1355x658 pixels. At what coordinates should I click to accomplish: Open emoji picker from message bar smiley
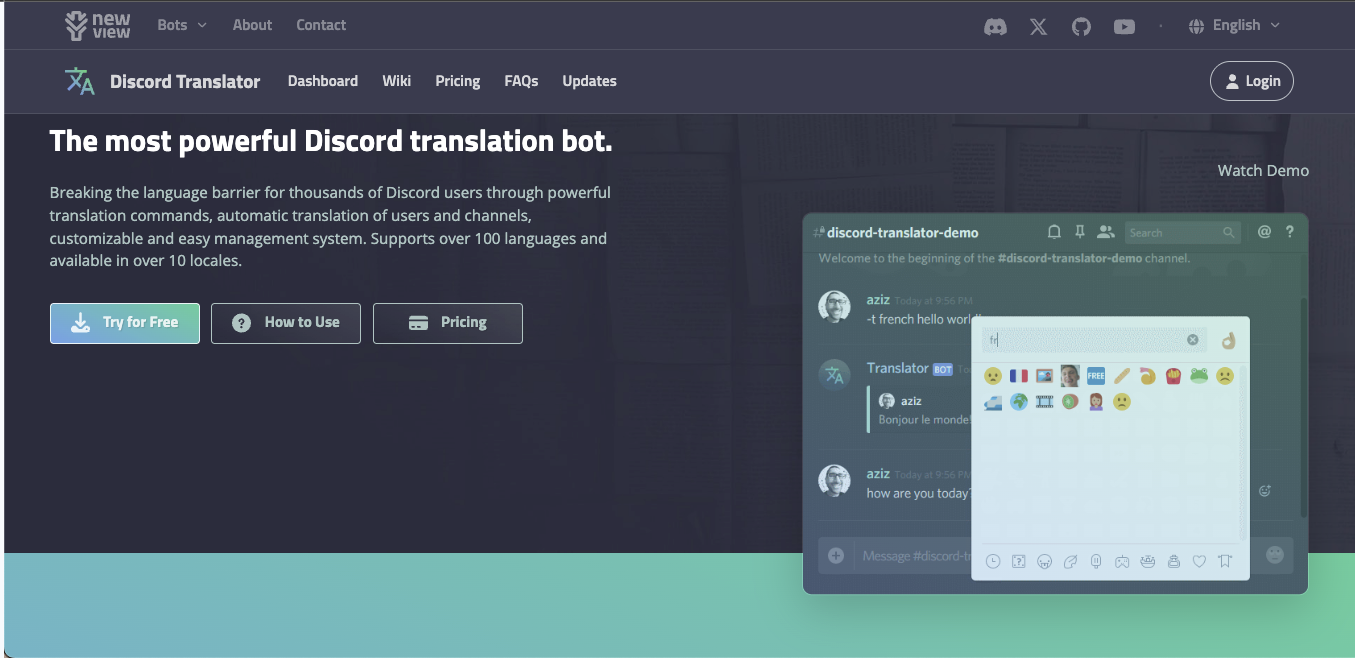pyautogui.click(x=1275, y=554)
